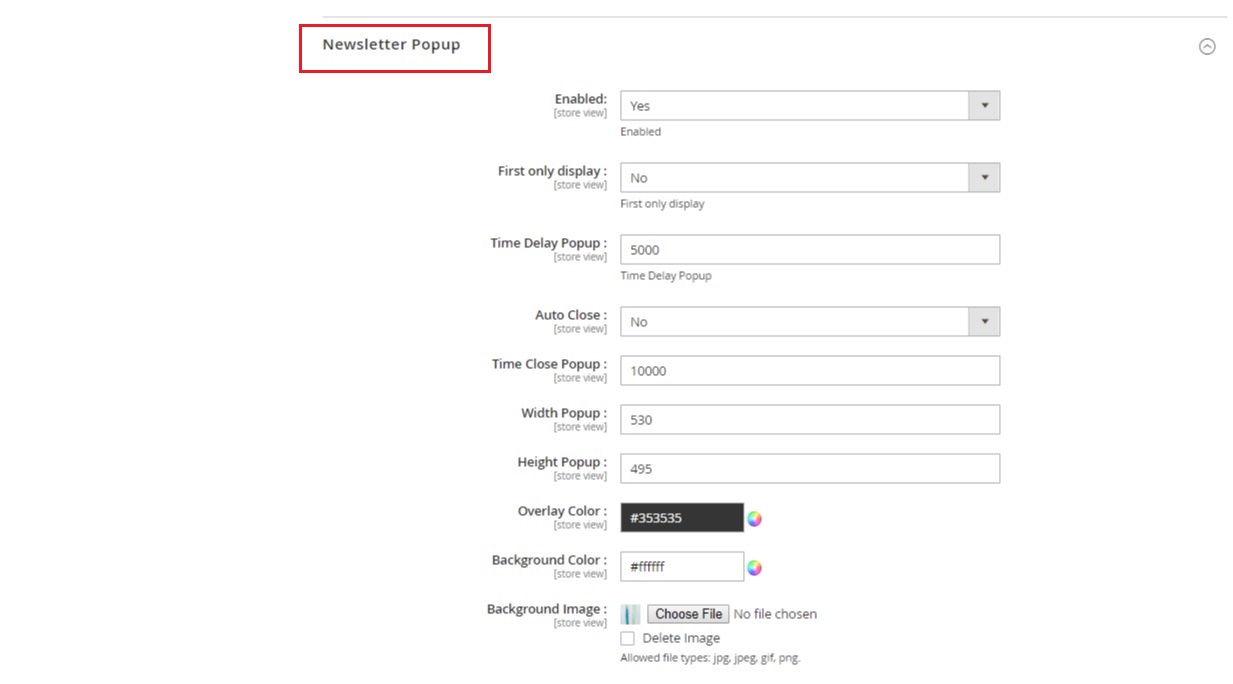Collapse the Newsletter Popup section chevron
The height and width of the screenshot is (684, 1233).
pos(1207,46)
